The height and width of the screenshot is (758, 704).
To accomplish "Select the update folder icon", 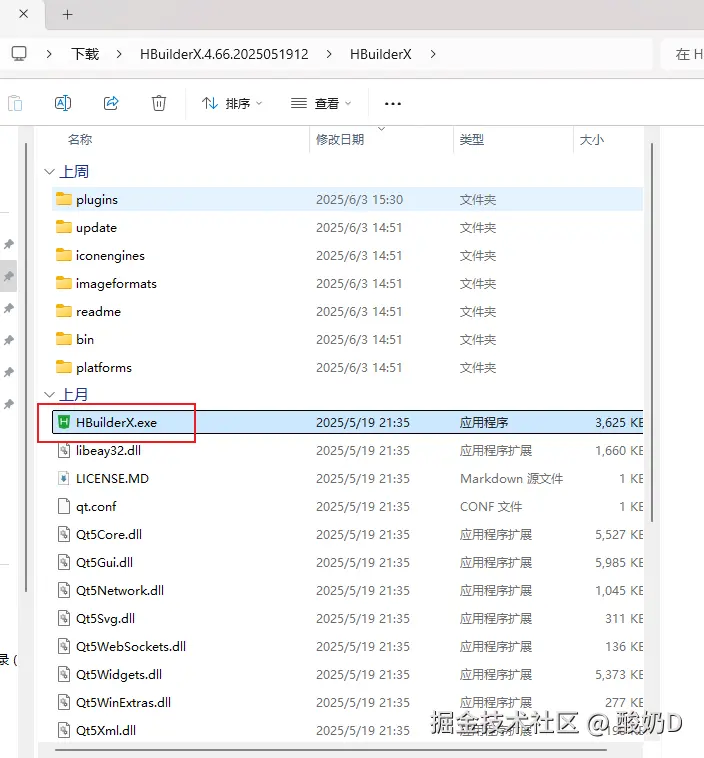I will click(64, 227).
